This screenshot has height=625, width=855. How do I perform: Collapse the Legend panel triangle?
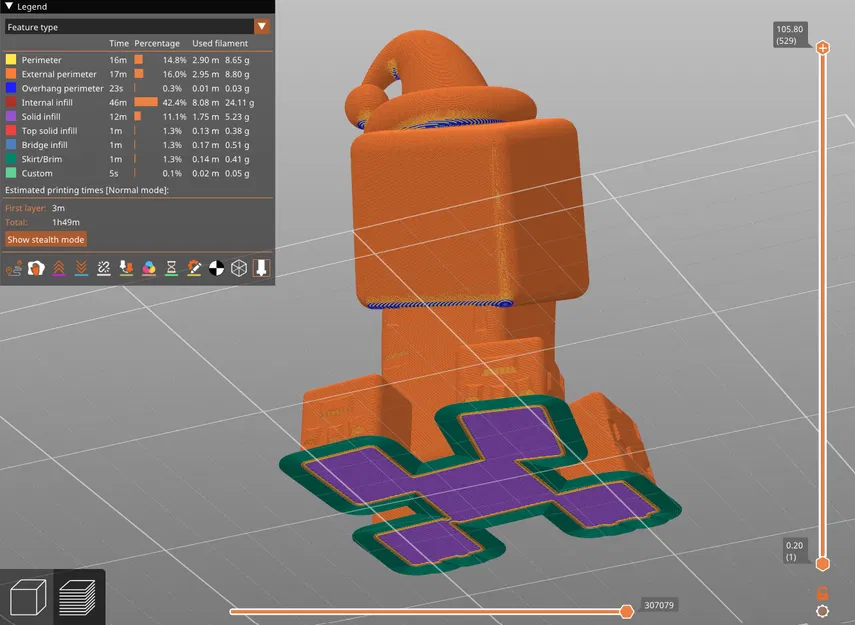[x=9, y=6]
